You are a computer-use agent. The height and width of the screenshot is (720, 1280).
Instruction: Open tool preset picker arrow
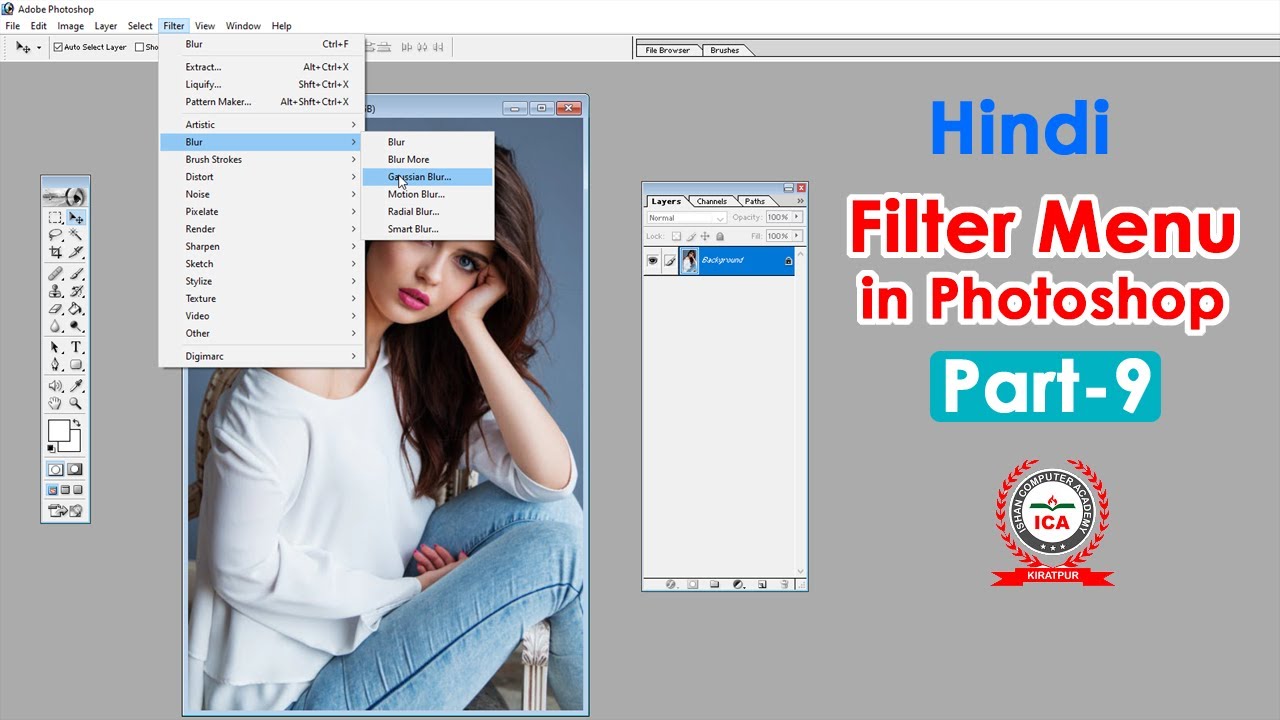coord(39,47)
